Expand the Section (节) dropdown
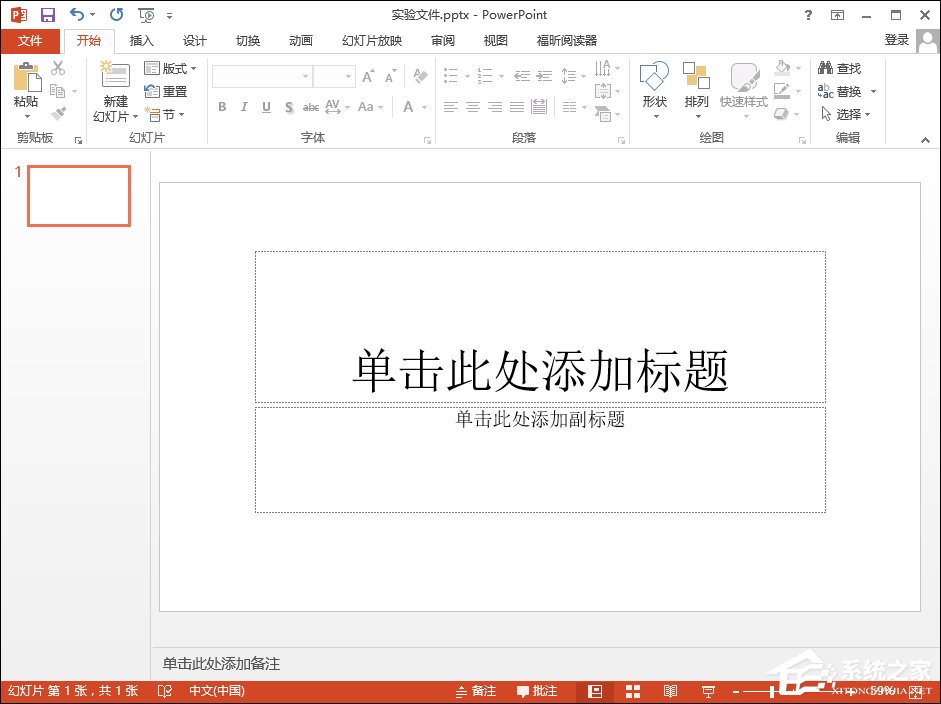The image size is (941, 704). (x=168, y=113)
